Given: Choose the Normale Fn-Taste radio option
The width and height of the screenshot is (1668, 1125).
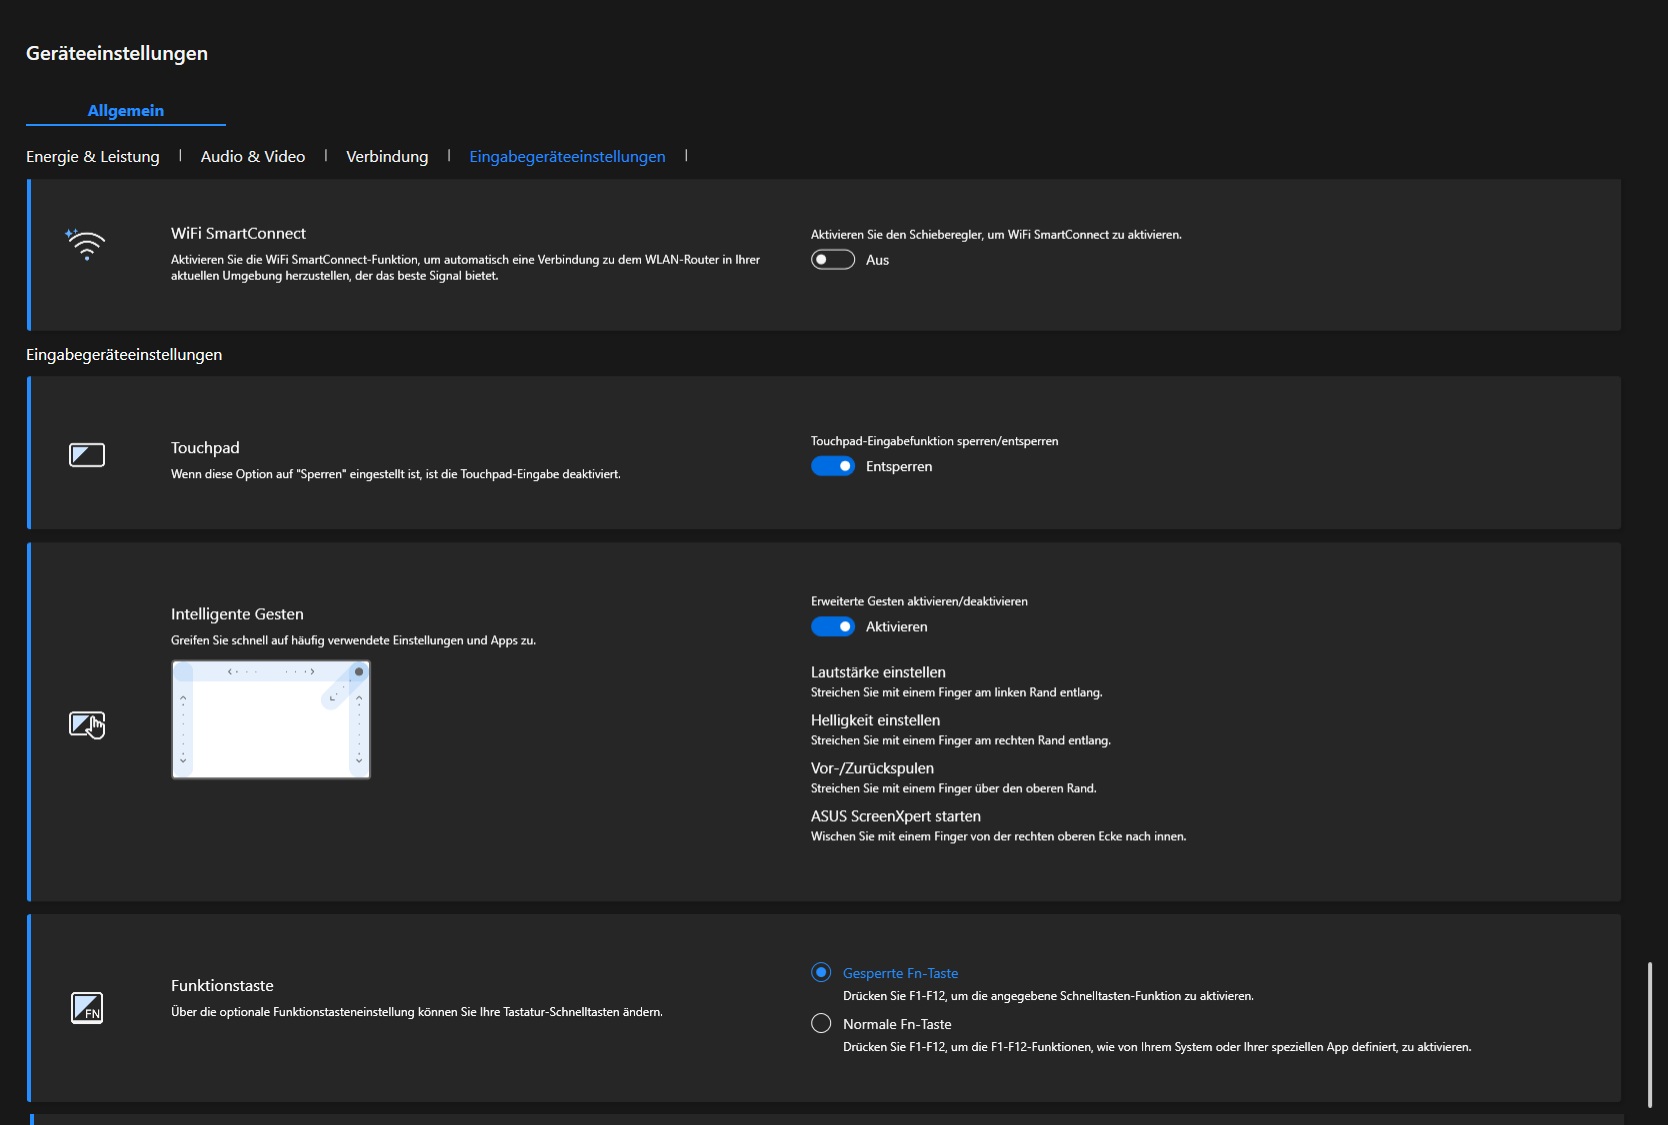Looking at the screenshot, I should 821,1023.
